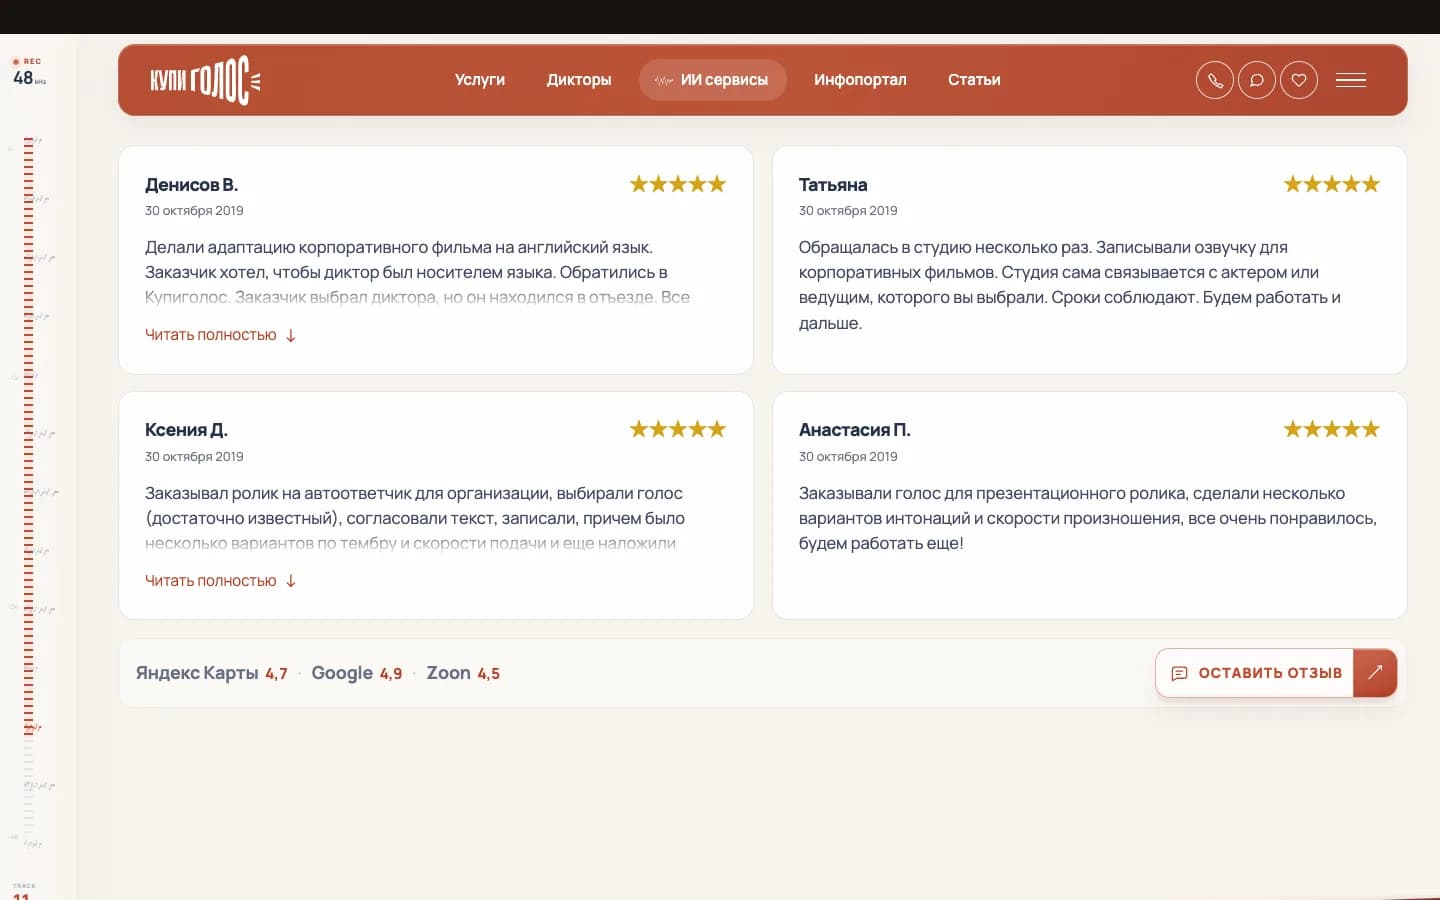1440x900 pixels.
Task: Click the star rating of Ксения Д.
Action: [678, 429]
